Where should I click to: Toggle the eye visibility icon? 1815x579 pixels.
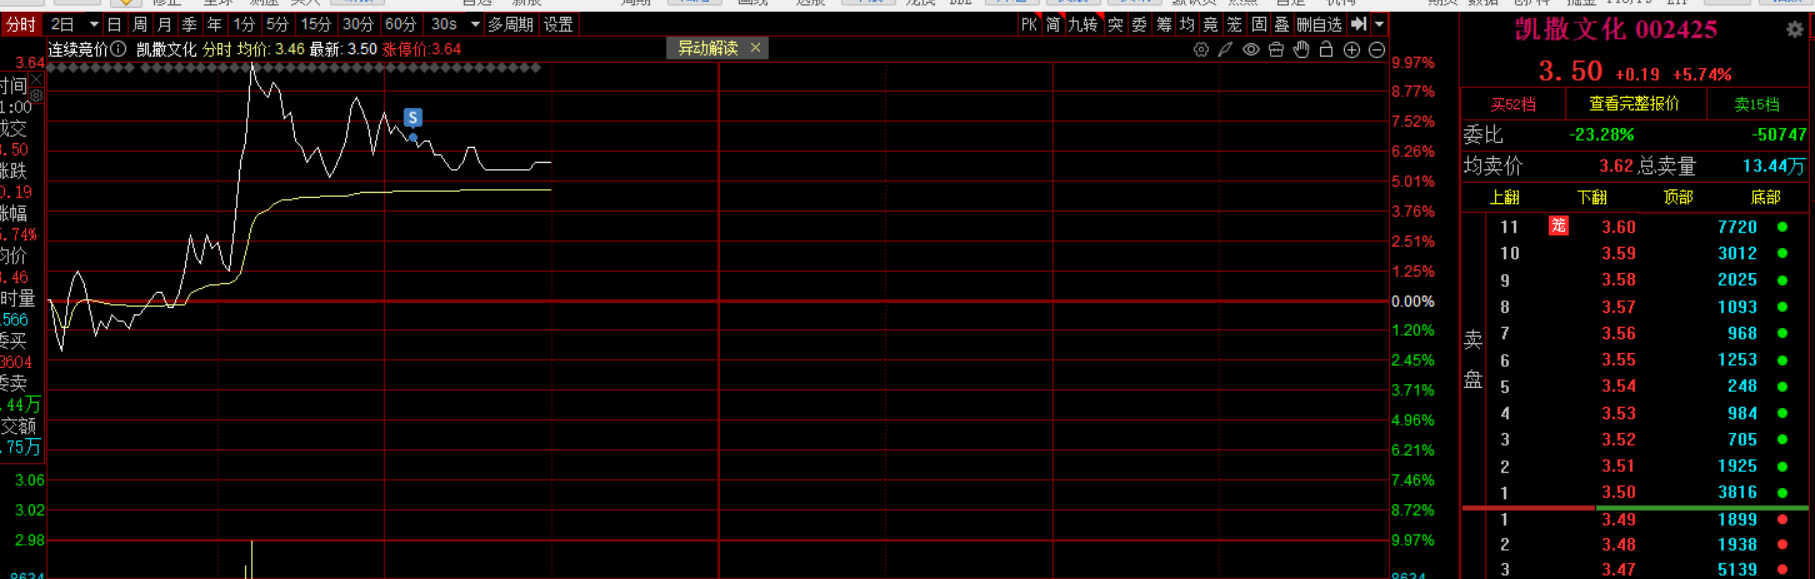point(1251,49)
